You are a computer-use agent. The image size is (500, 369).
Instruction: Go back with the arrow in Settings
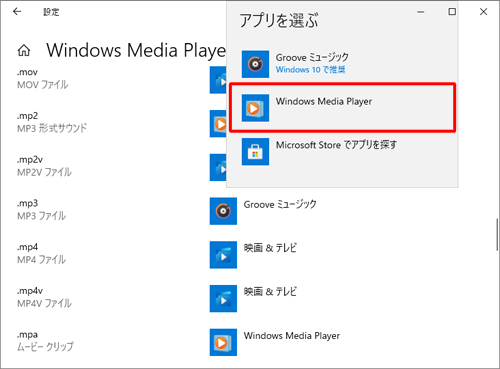tap(17, 12)
